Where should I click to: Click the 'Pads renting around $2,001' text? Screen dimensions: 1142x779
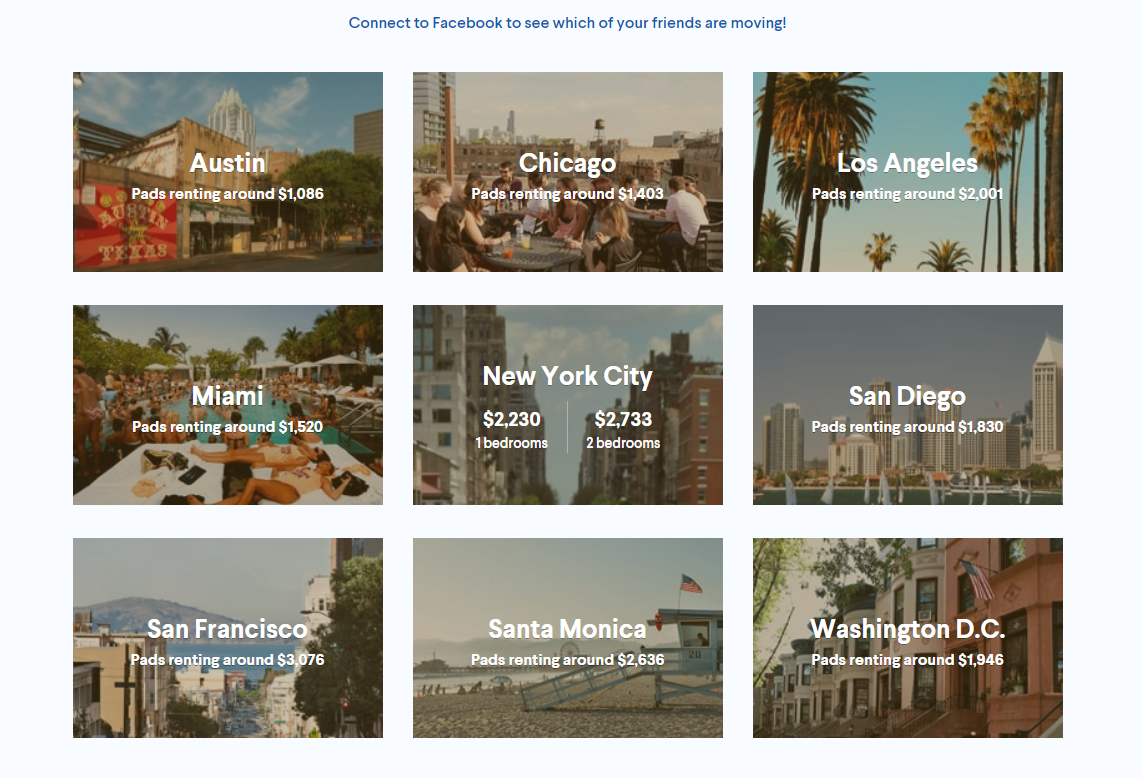(907, 194)
